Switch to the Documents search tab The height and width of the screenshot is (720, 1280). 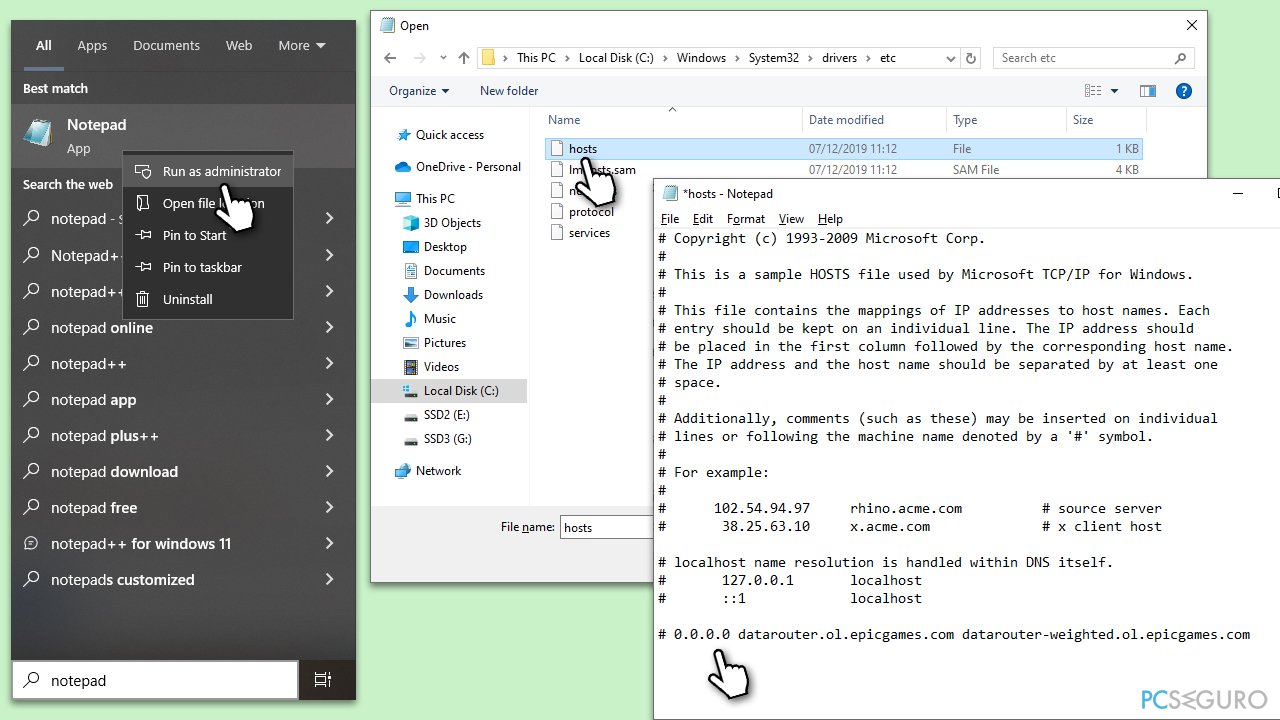pyautogui.click(x=166, y=45)
